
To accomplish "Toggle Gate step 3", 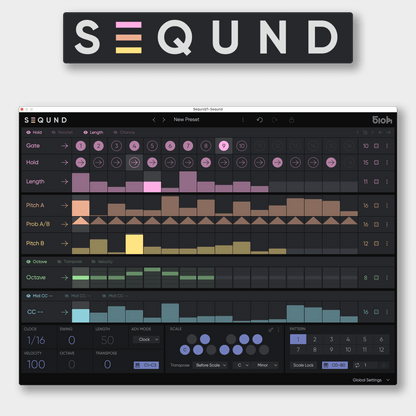I will pos(116,146).
